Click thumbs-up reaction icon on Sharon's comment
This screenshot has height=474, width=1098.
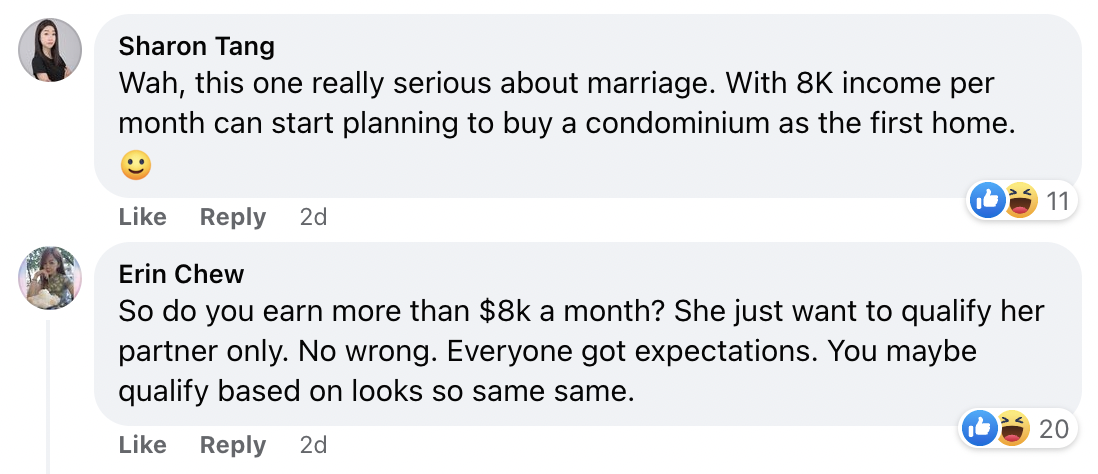point(987,201)
